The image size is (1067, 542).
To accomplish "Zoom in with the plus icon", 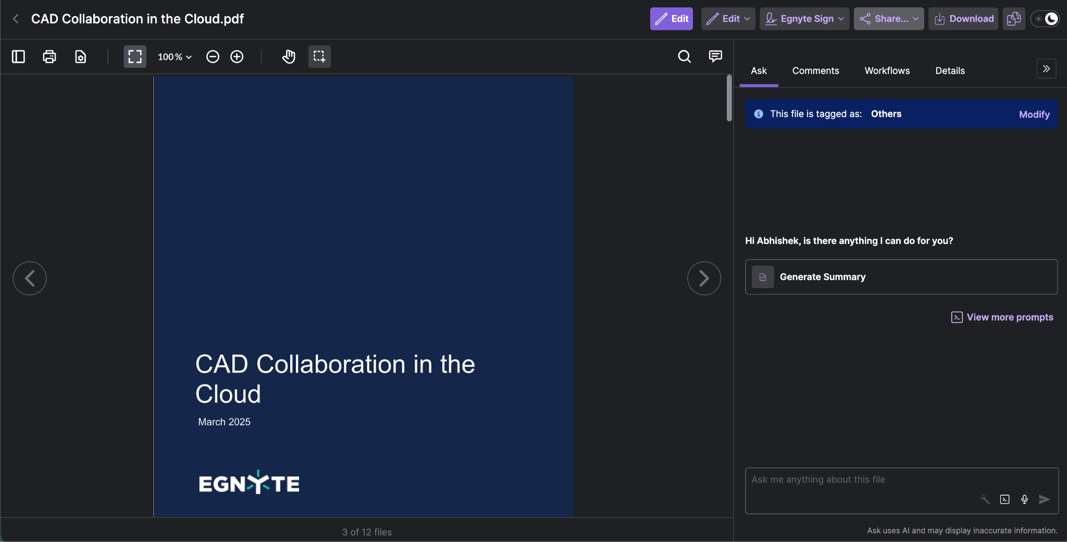I will [x=237, y=57].
